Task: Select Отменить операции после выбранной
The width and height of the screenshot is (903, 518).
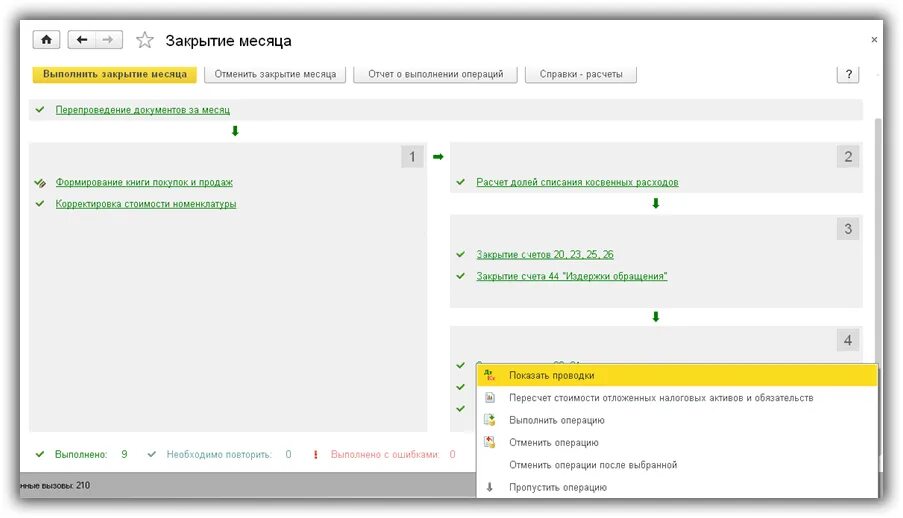Action: [x=677, y=465]
